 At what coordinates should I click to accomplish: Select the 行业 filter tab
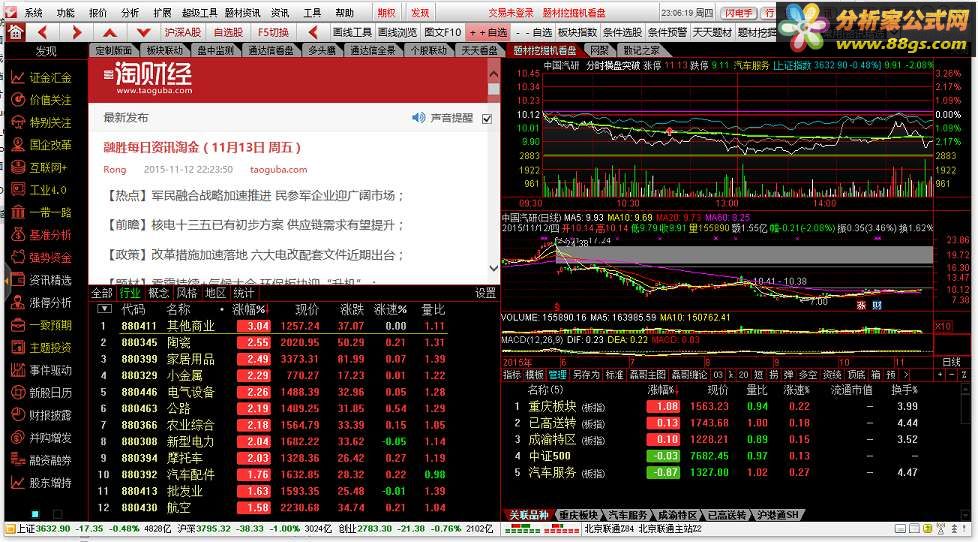coord(130,293)
